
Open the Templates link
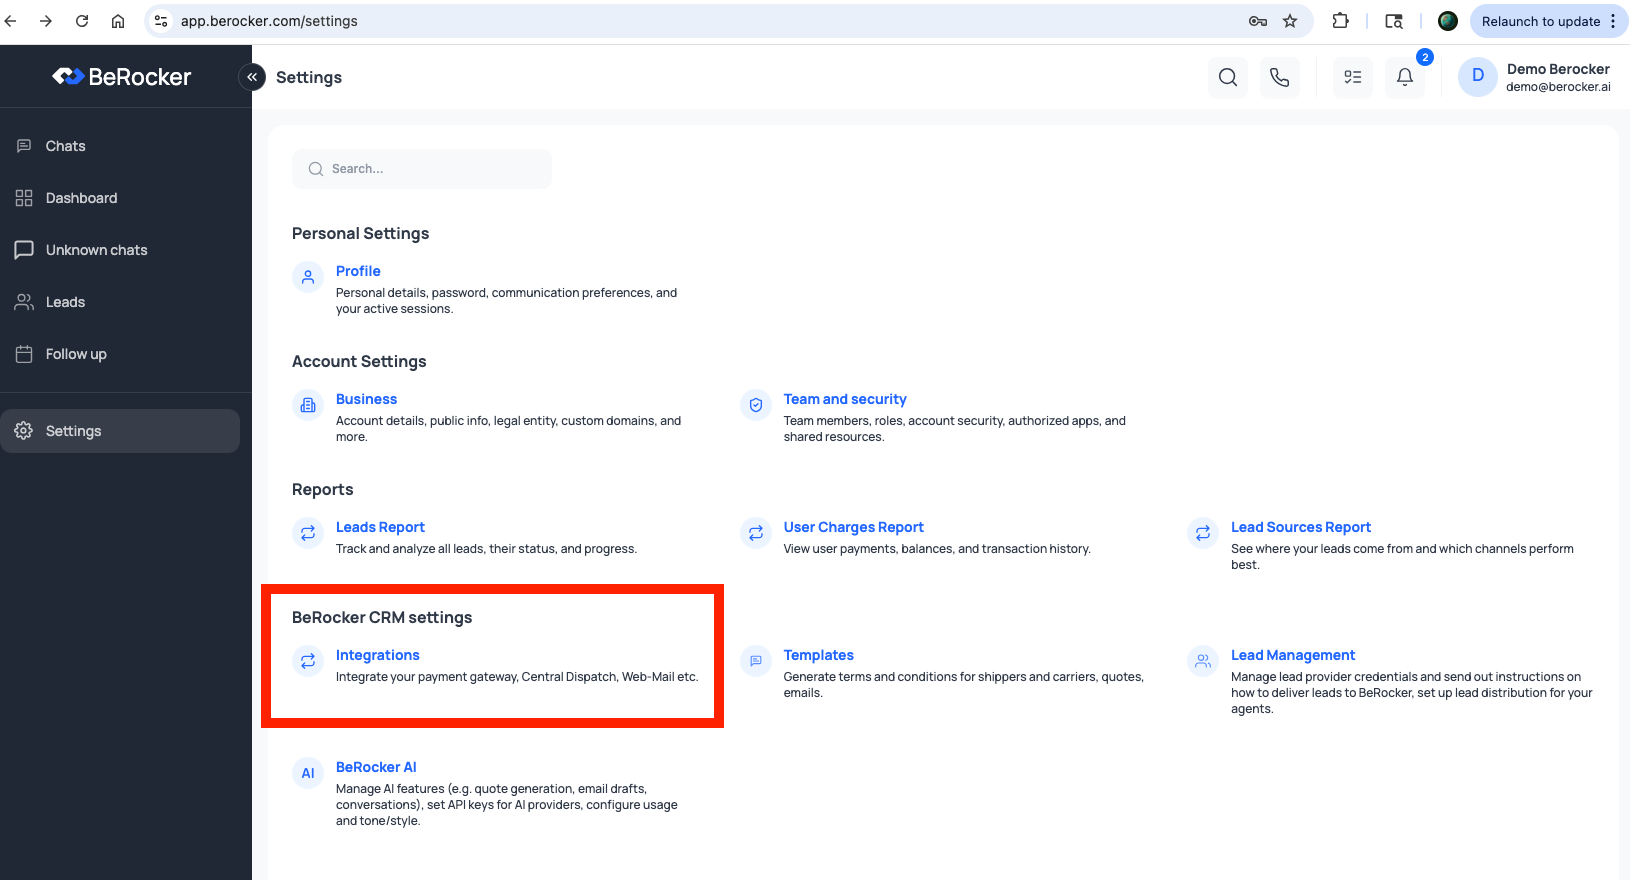(x=819, y=655)
